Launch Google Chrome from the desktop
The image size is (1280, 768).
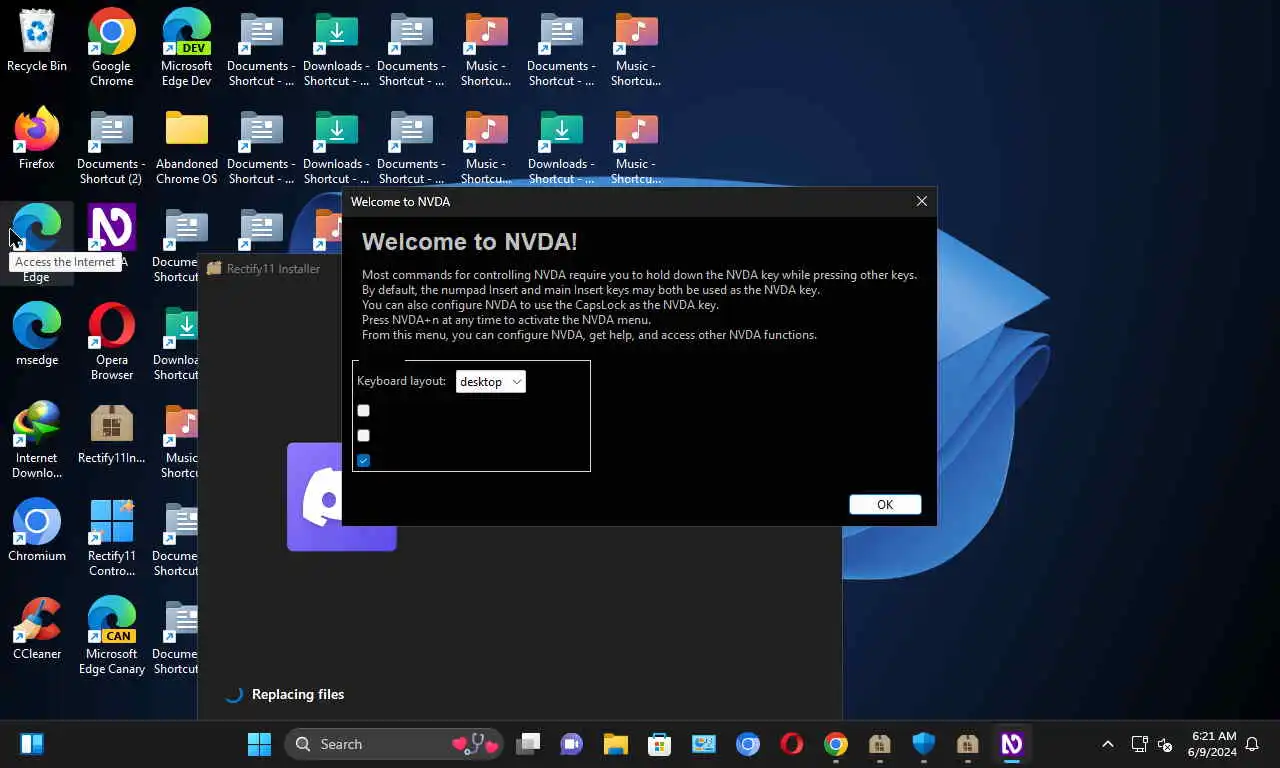tap(111, 47)
